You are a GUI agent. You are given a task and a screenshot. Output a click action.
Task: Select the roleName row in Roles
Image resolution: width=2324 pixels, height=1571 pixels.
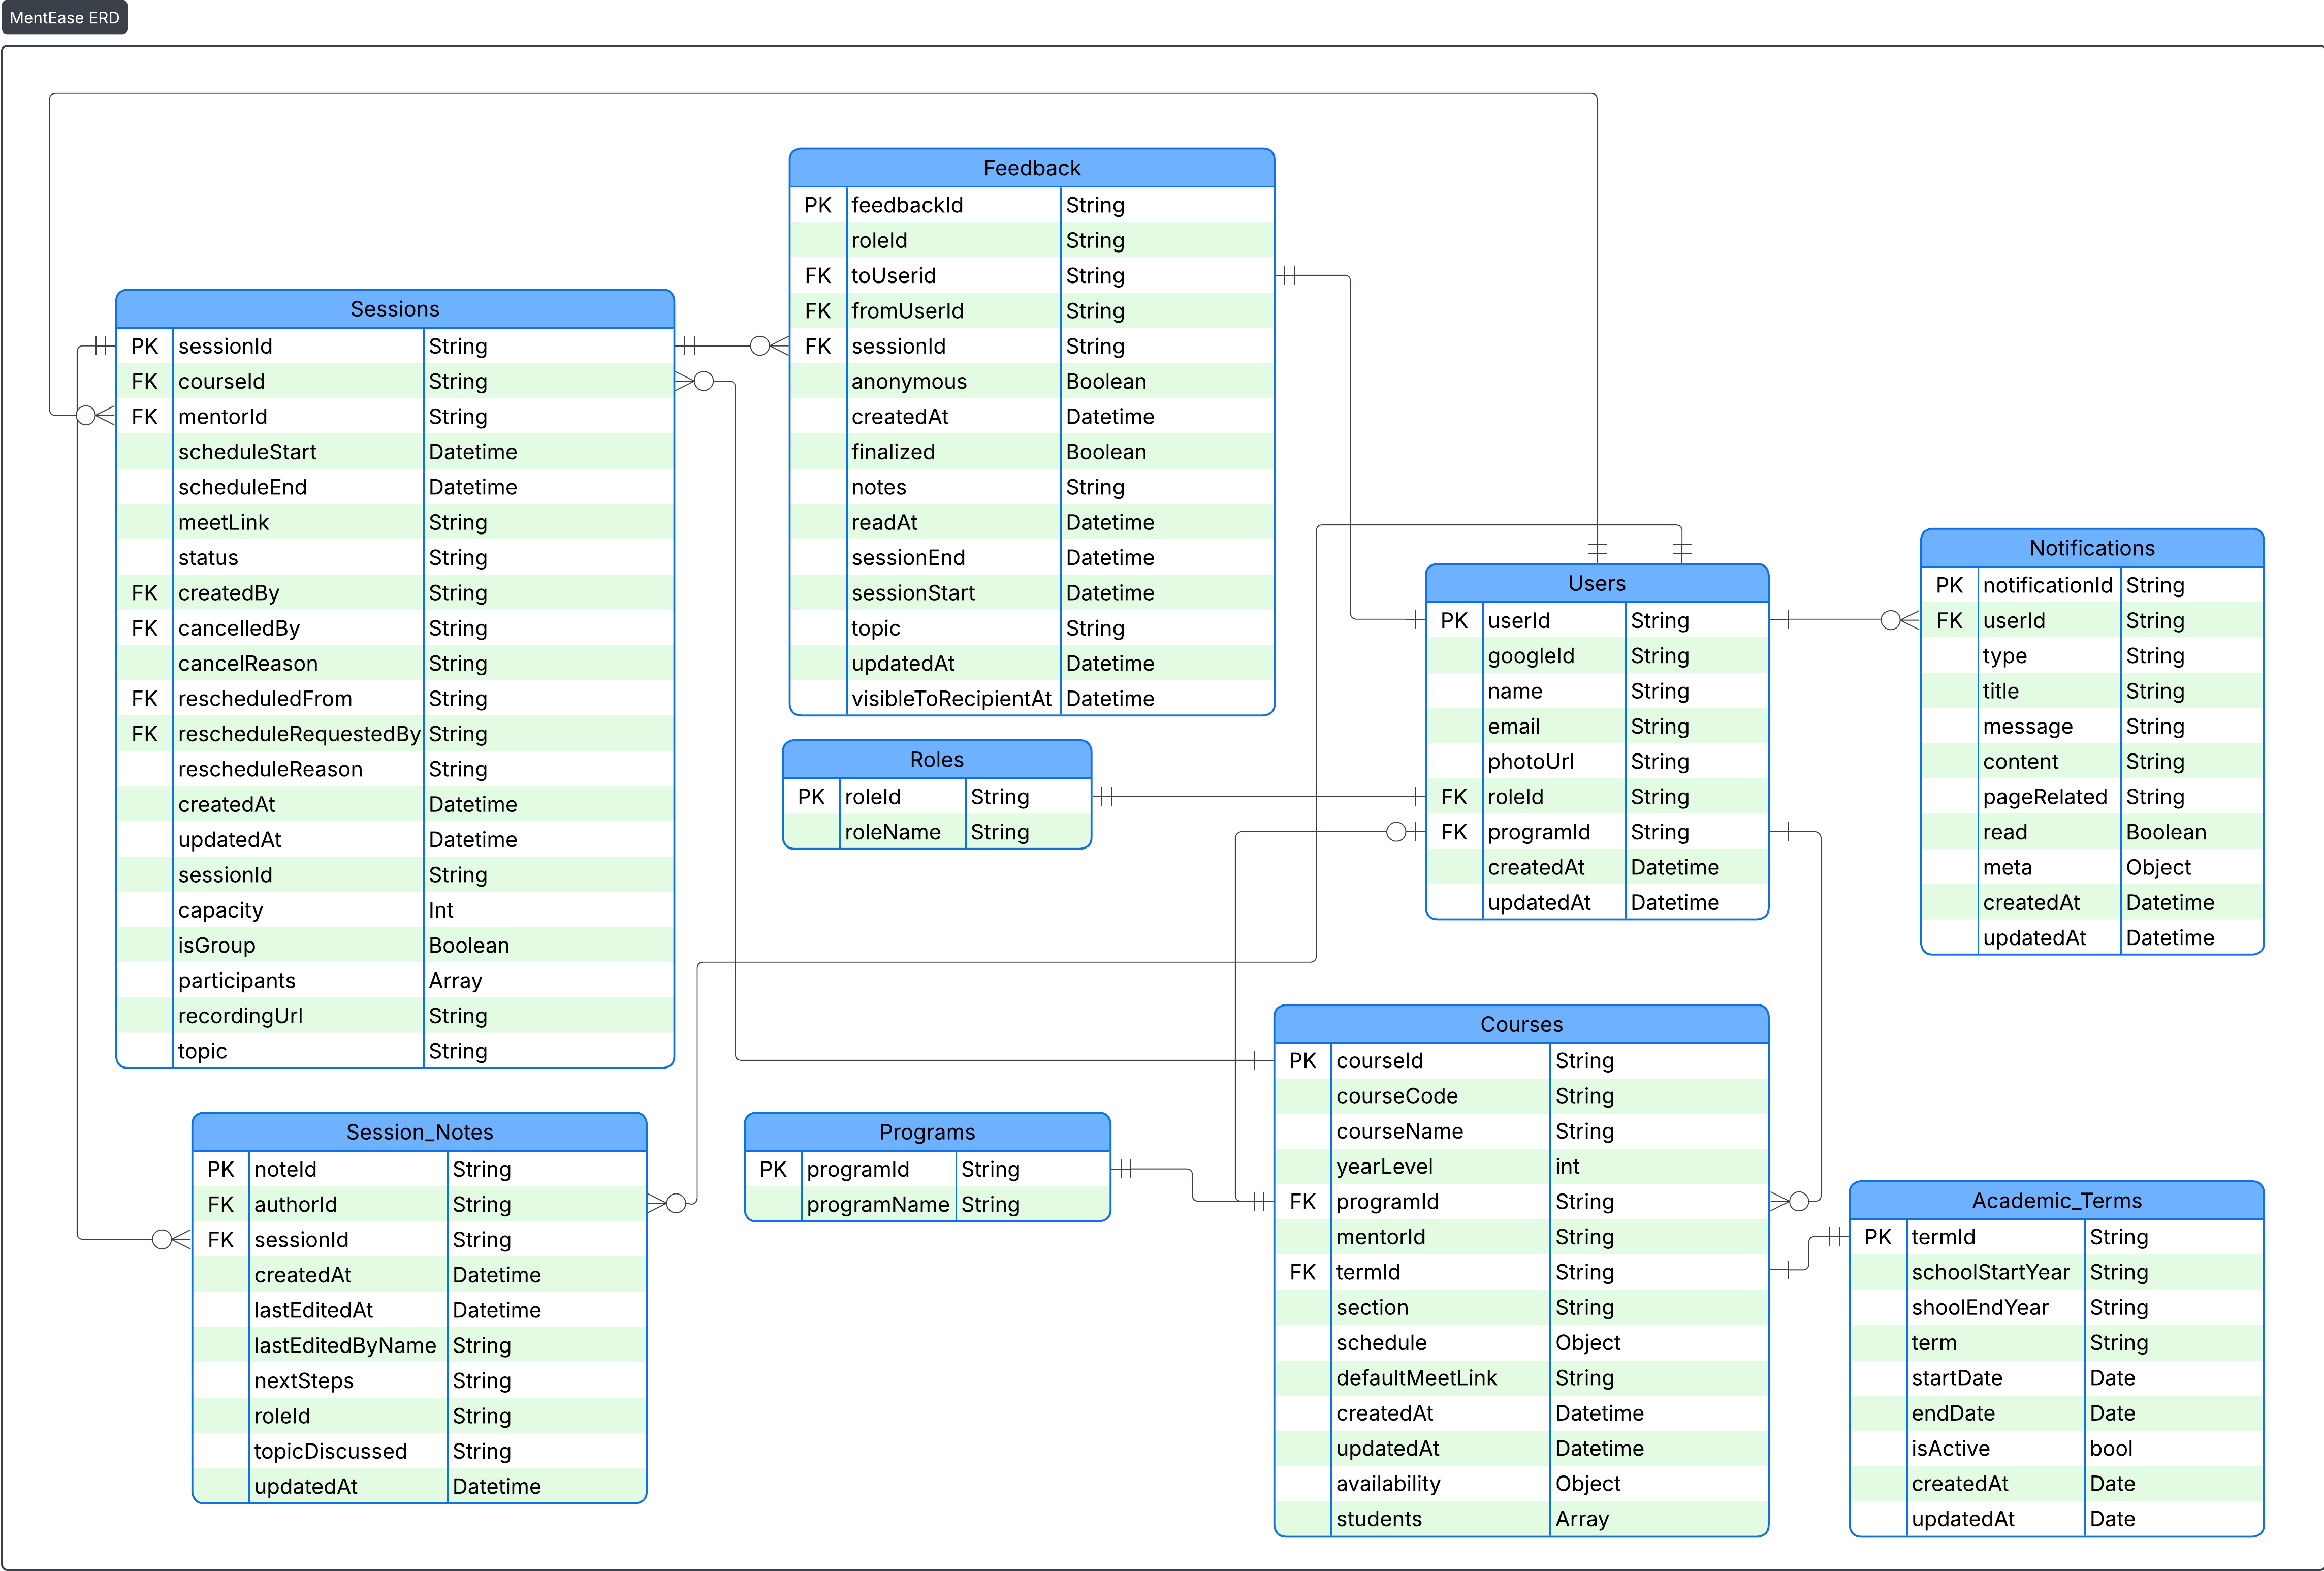[892, 832]
